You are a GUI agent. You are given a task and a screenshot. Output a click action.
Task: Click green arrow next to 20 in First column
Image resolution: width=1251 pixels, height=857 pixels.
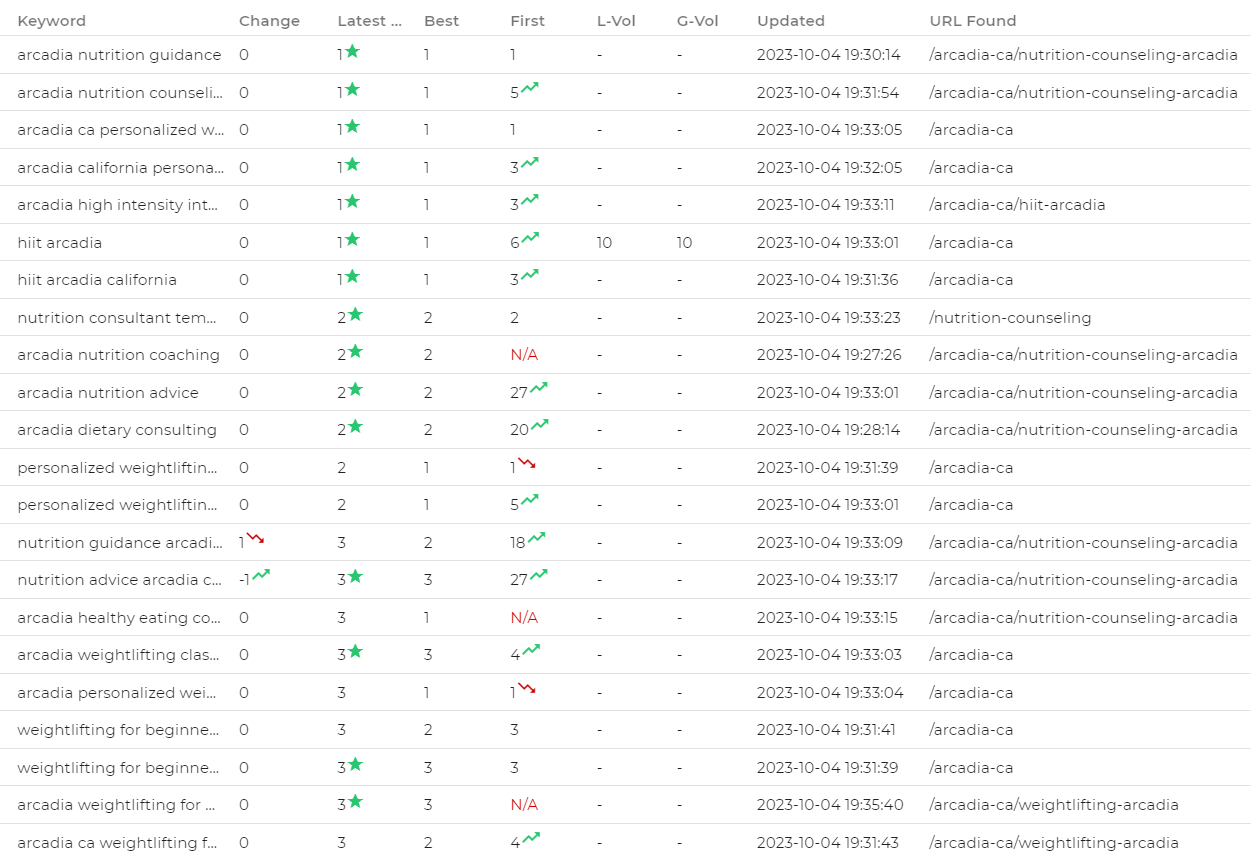coord(539,426)
